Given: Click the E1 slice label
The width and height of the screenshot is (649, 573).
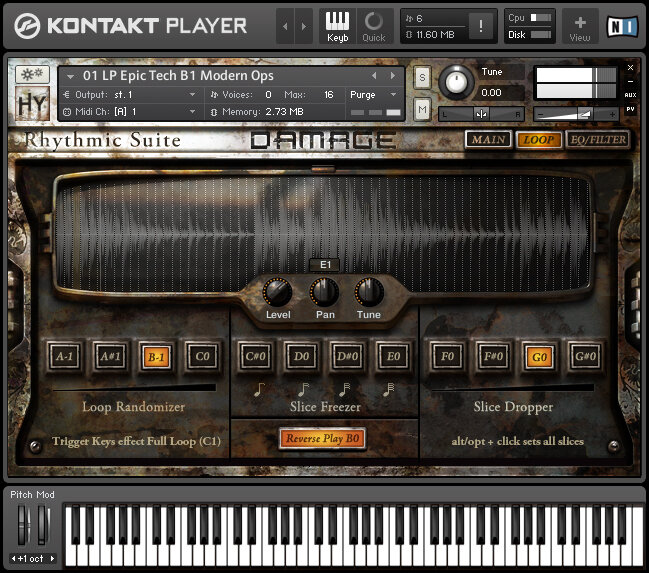Looking at the screenshot, I should pyautogui.click(x=325, y=265).
